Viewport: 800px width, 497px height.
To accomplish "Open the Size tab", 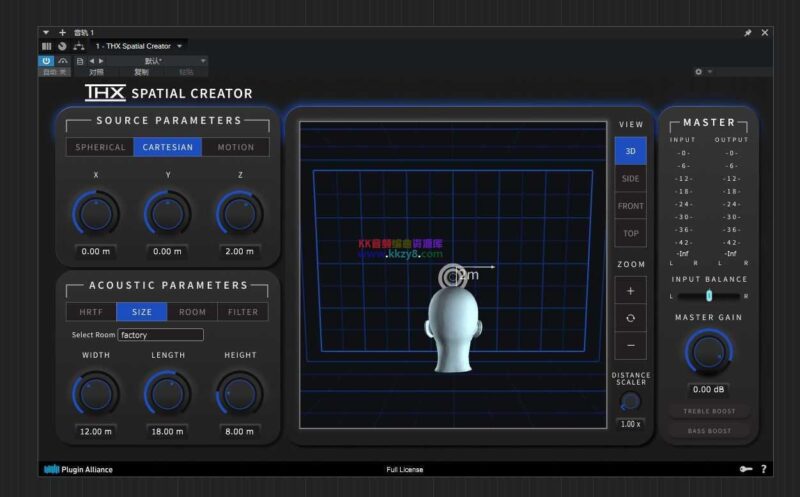I will click(x=142, y=312).
